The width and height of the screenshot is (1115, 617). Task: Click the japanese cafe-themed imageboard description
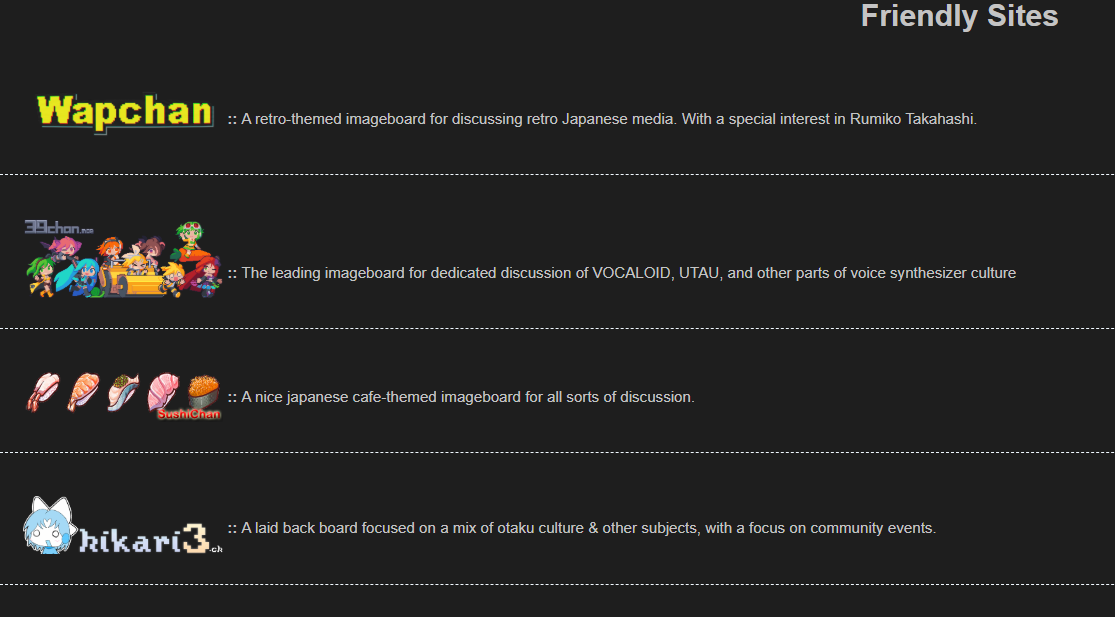467,397
